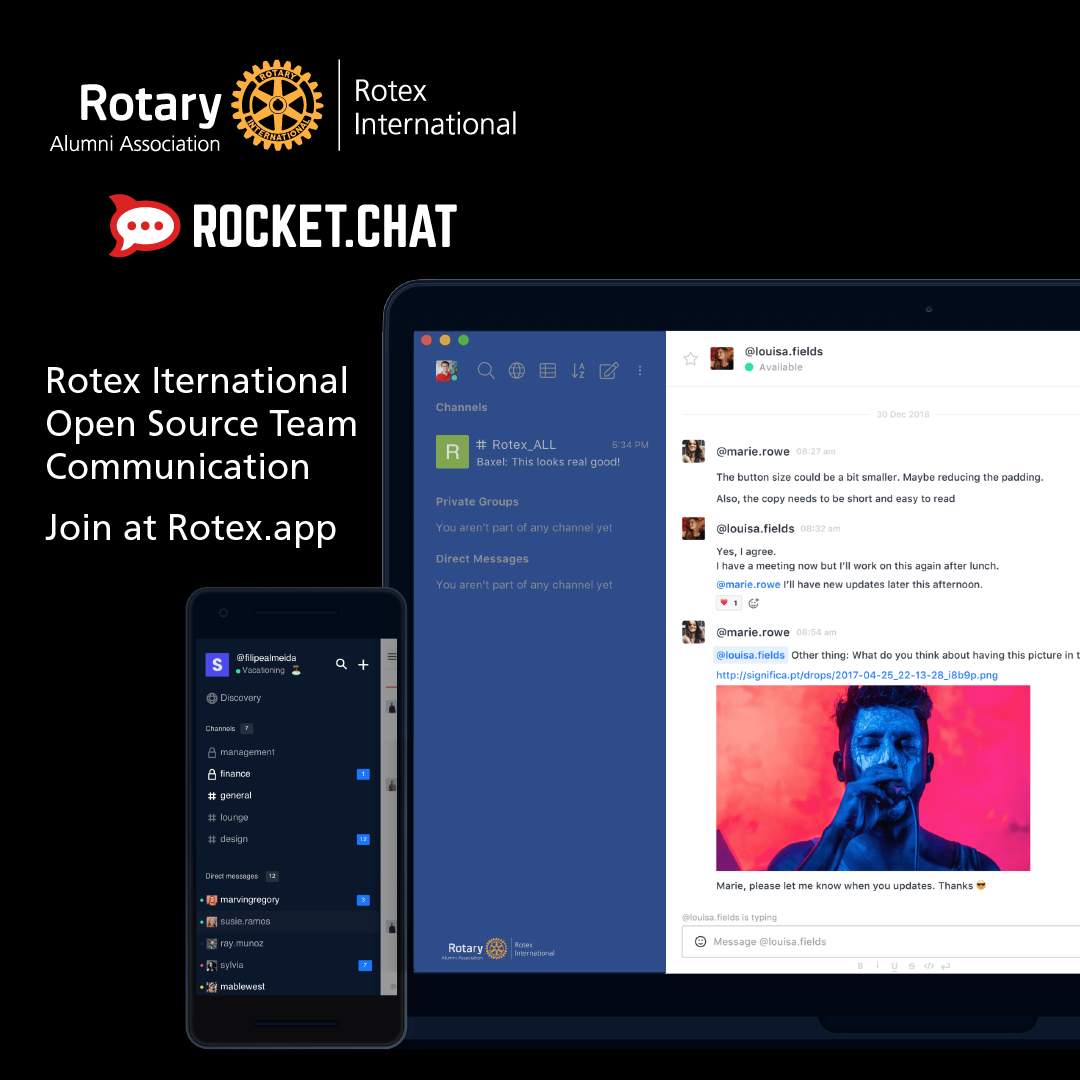Open the blue-faced man image preview
This screenshot has height=1080, width=1080.
tap(873, 778)
